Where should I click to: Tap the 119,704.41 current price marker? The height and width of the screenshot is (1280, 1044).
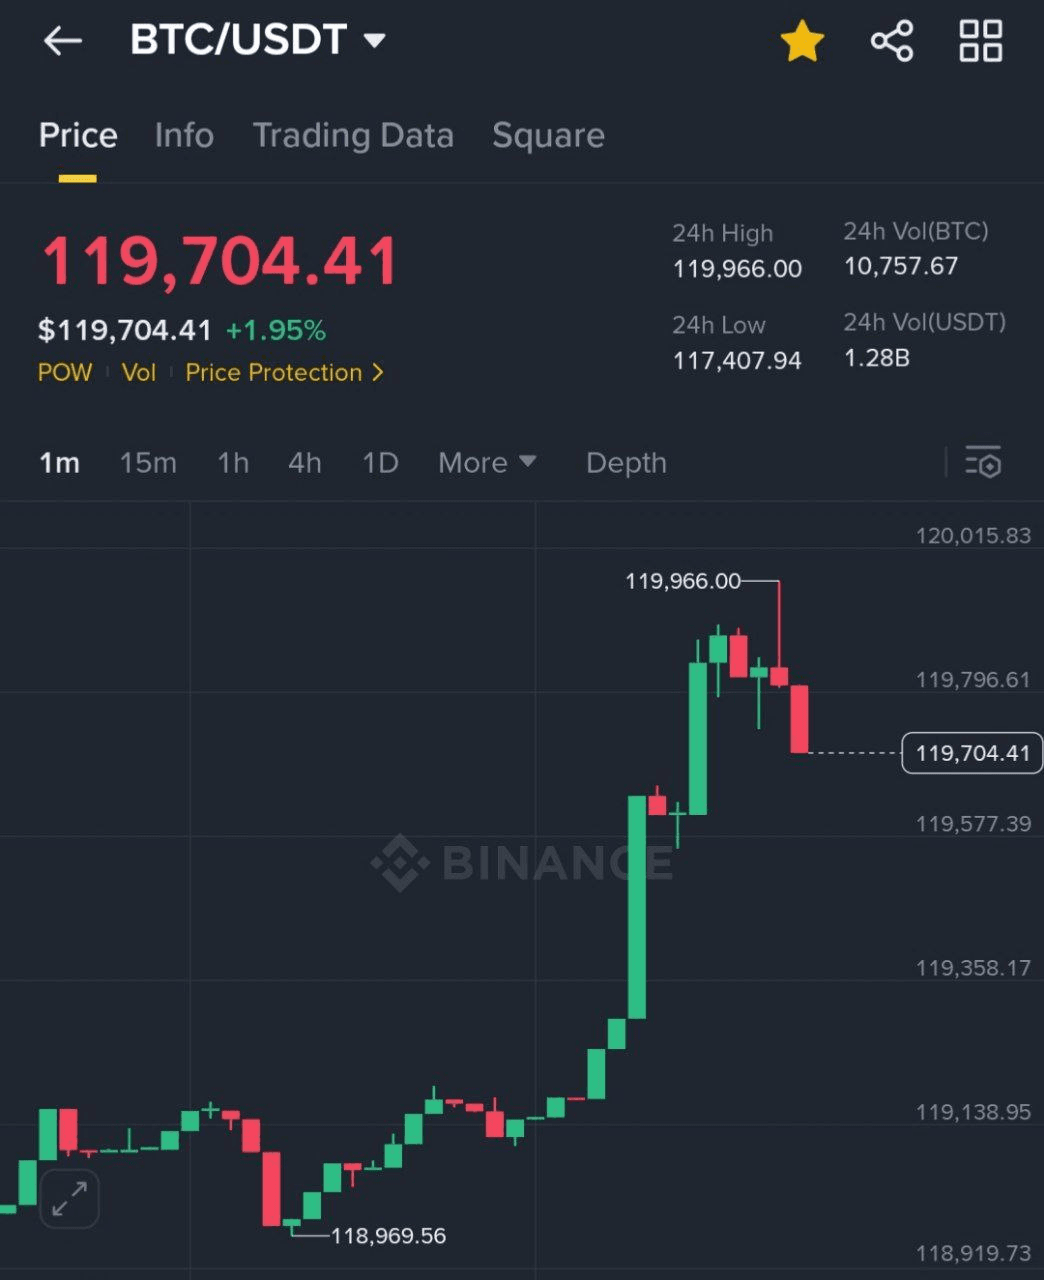pos(972,753)
